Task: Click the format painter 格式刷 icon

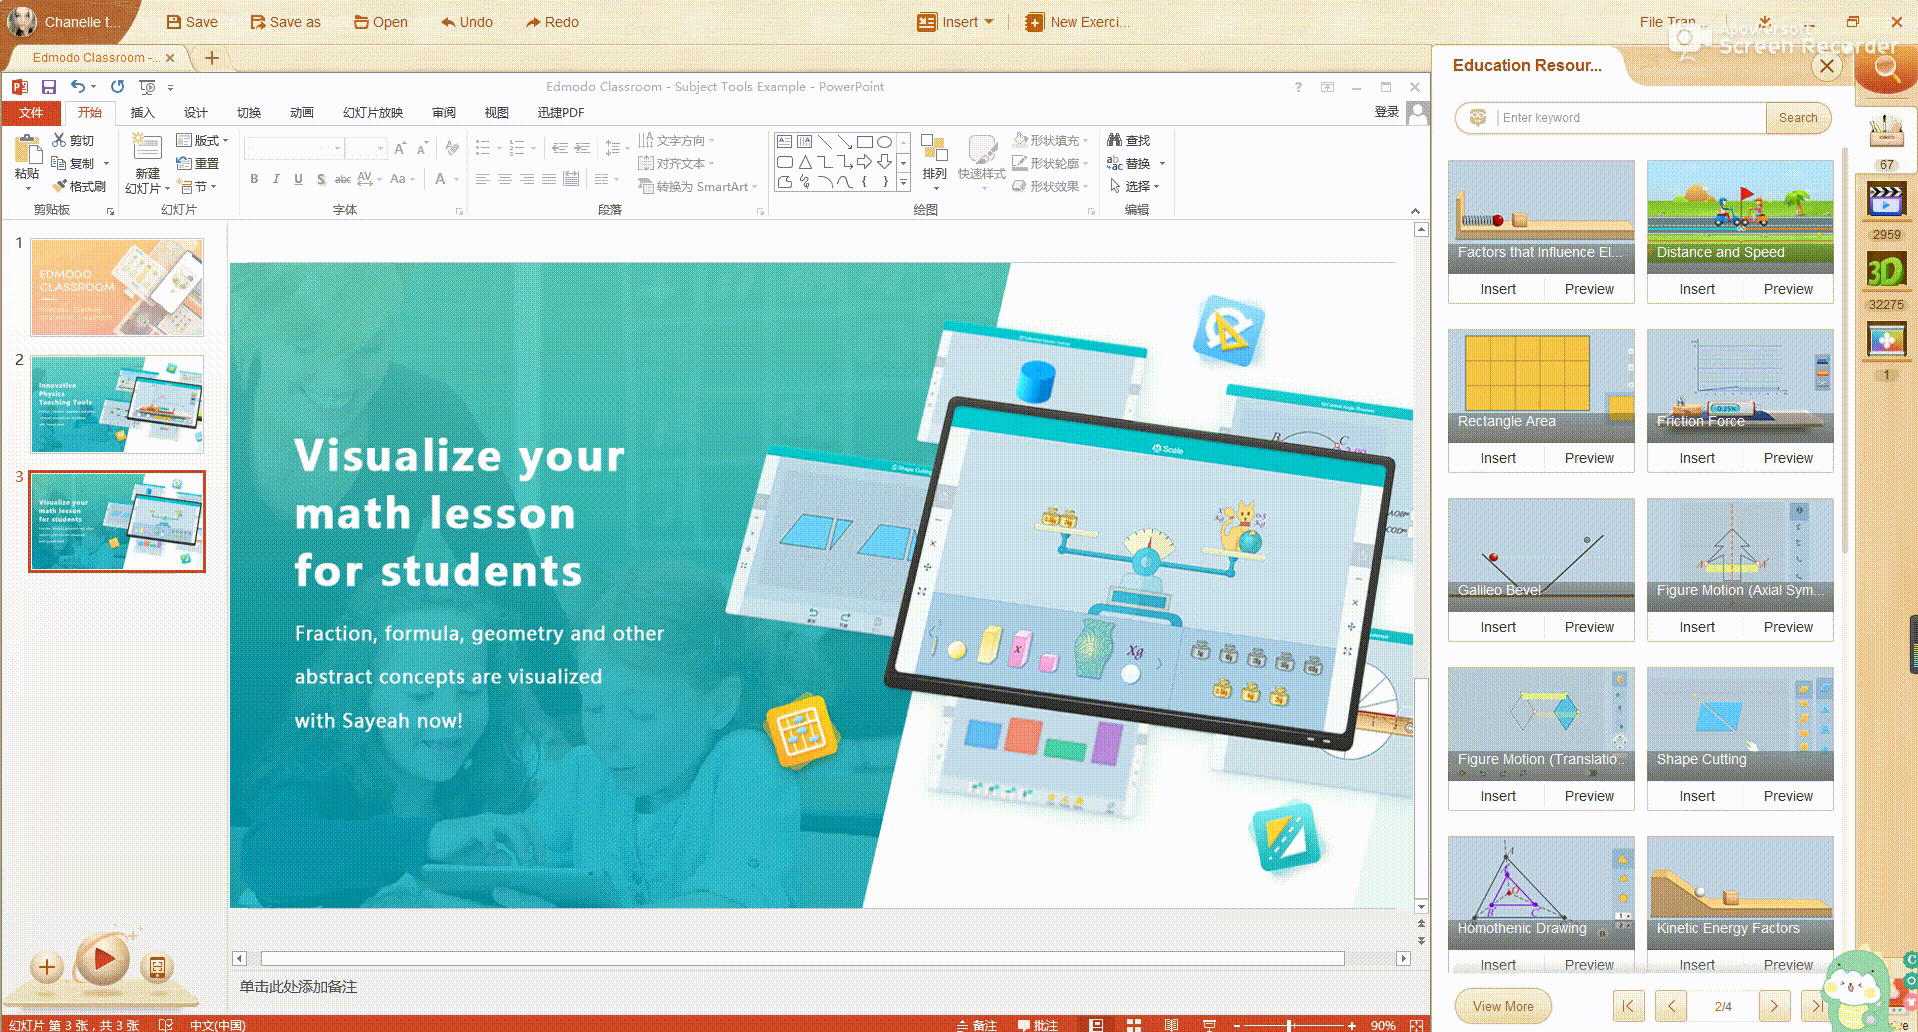Action: click(x=79, y=186)
